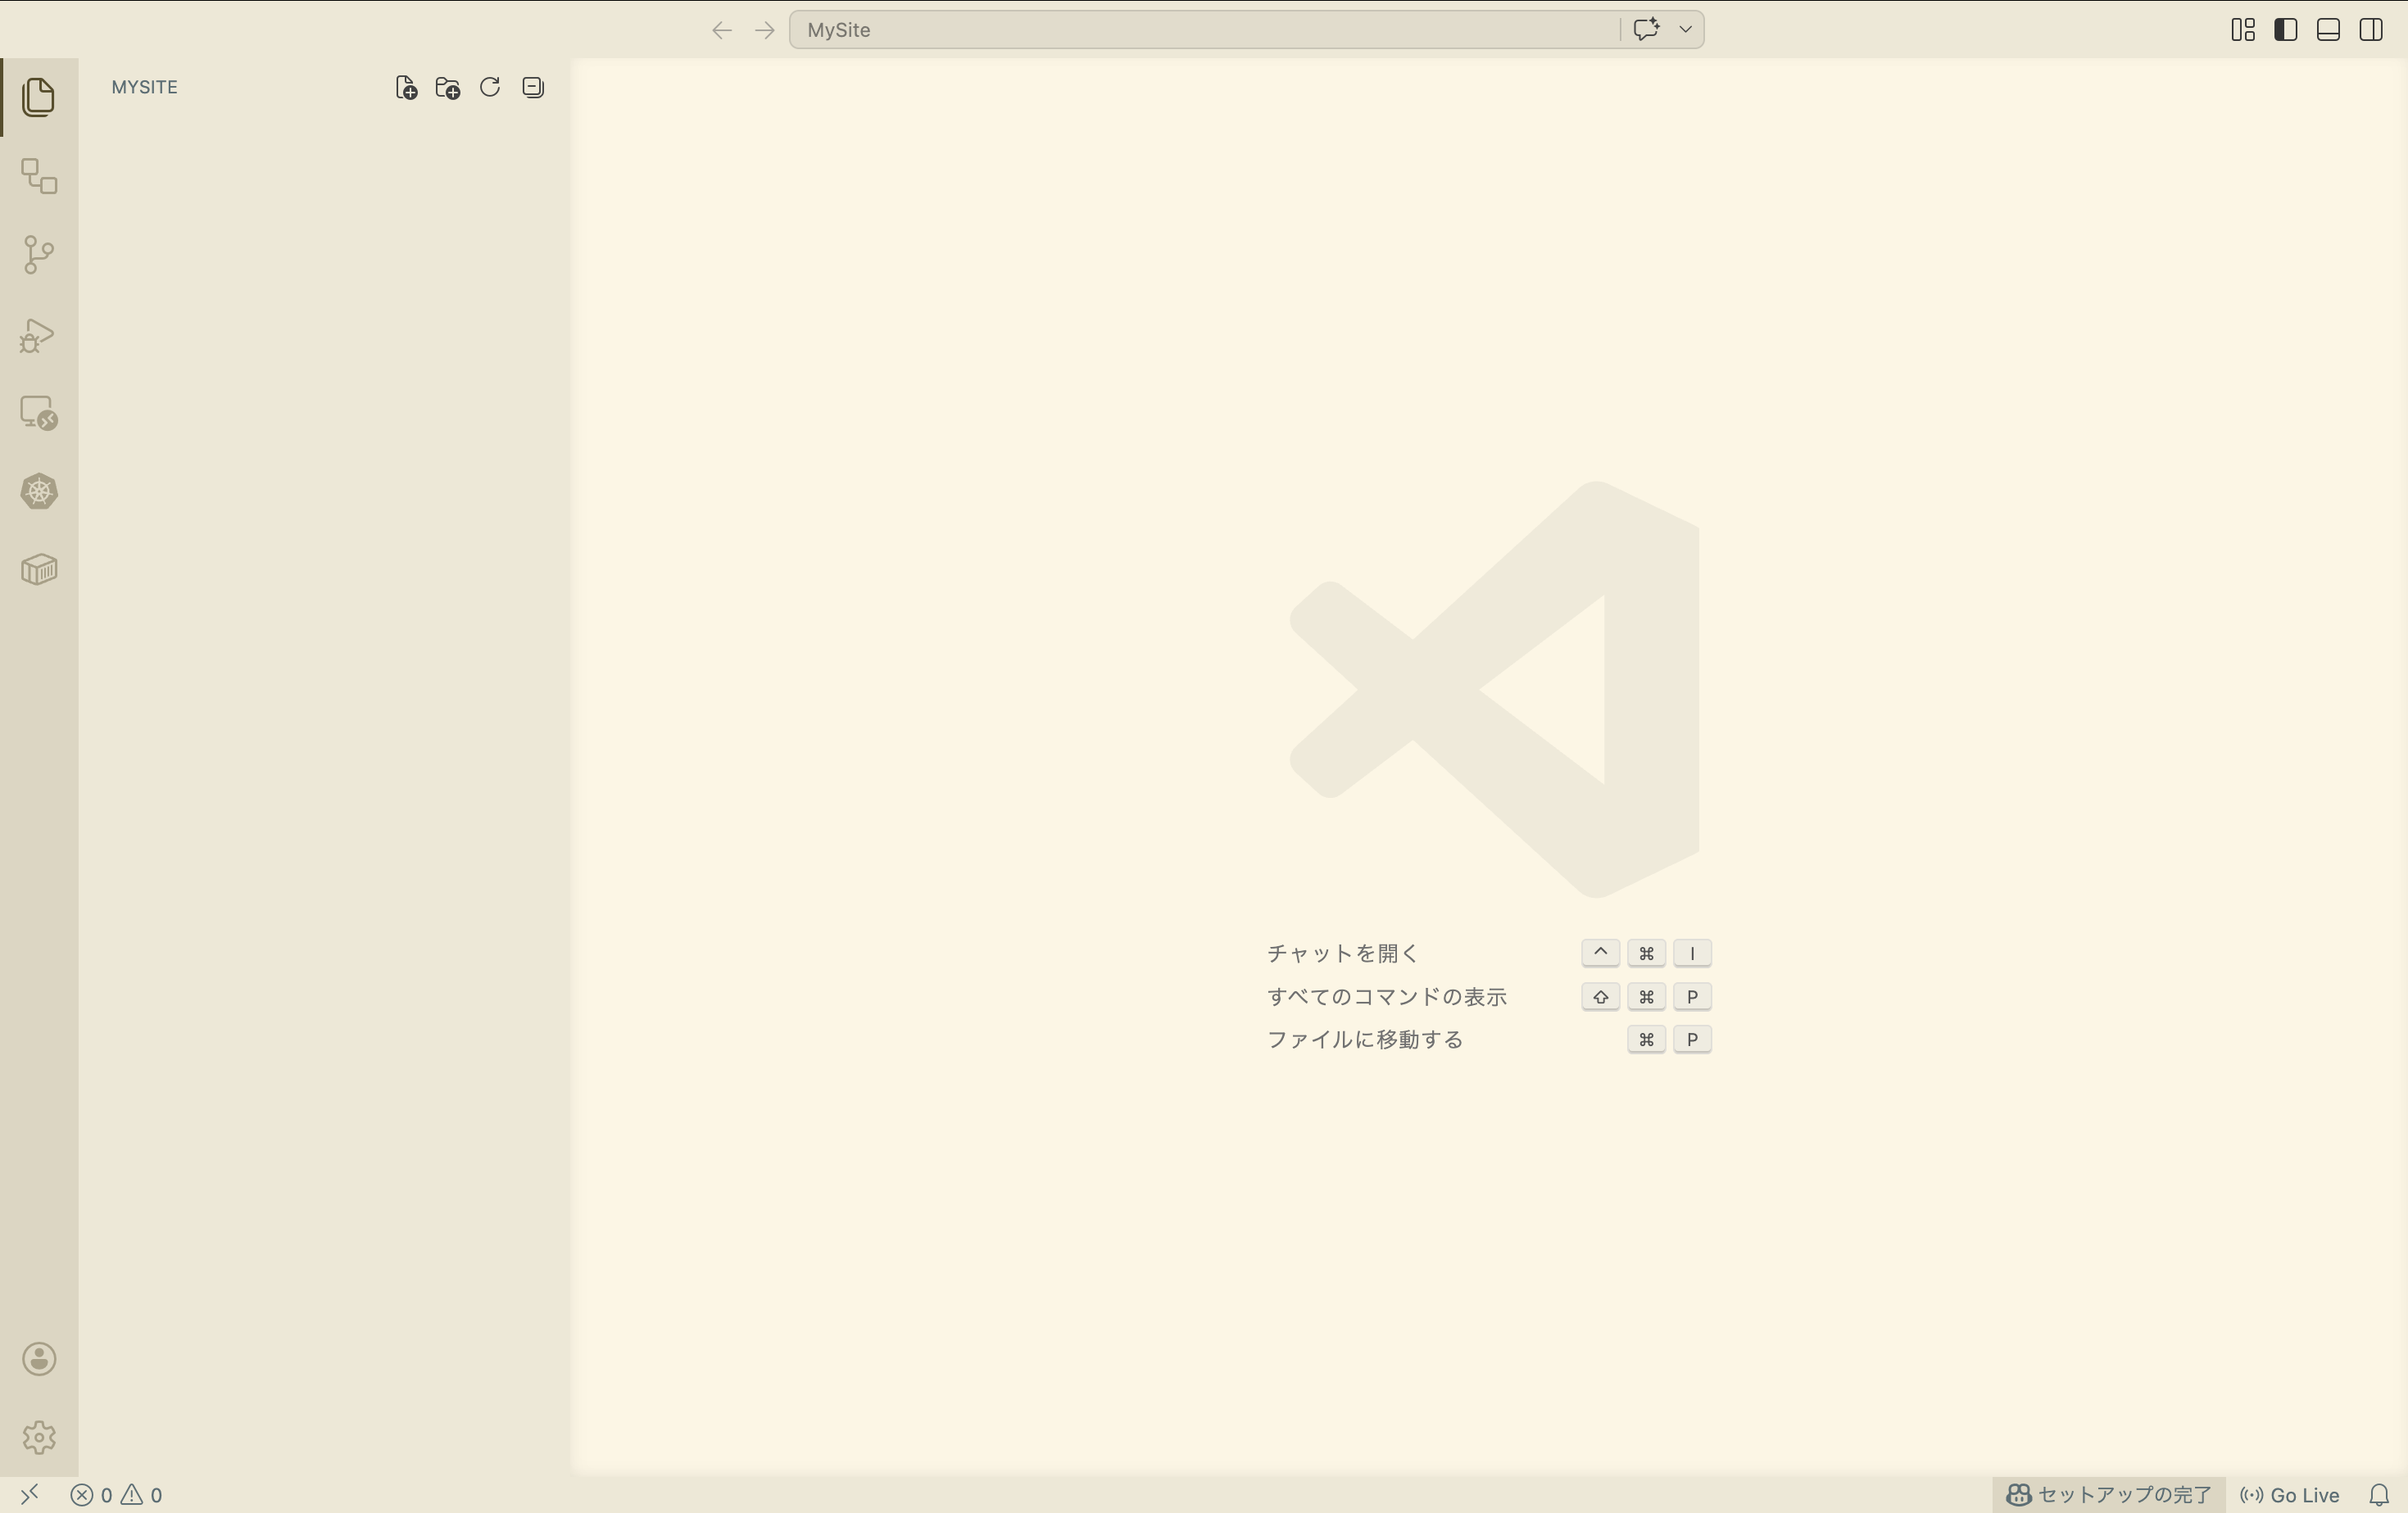Viewport: 2408px width, 1513px height.
Task: Open the Manage gear settings menu
Action: 38,1437
